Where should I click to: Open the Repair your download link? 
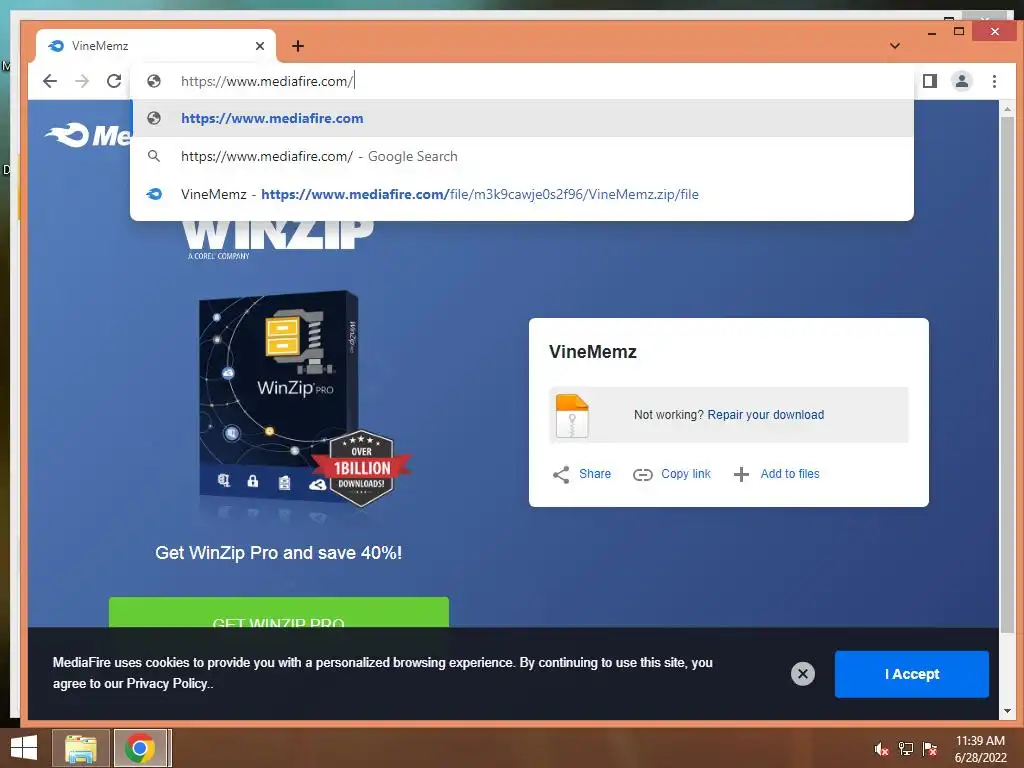tap(765, 415)
